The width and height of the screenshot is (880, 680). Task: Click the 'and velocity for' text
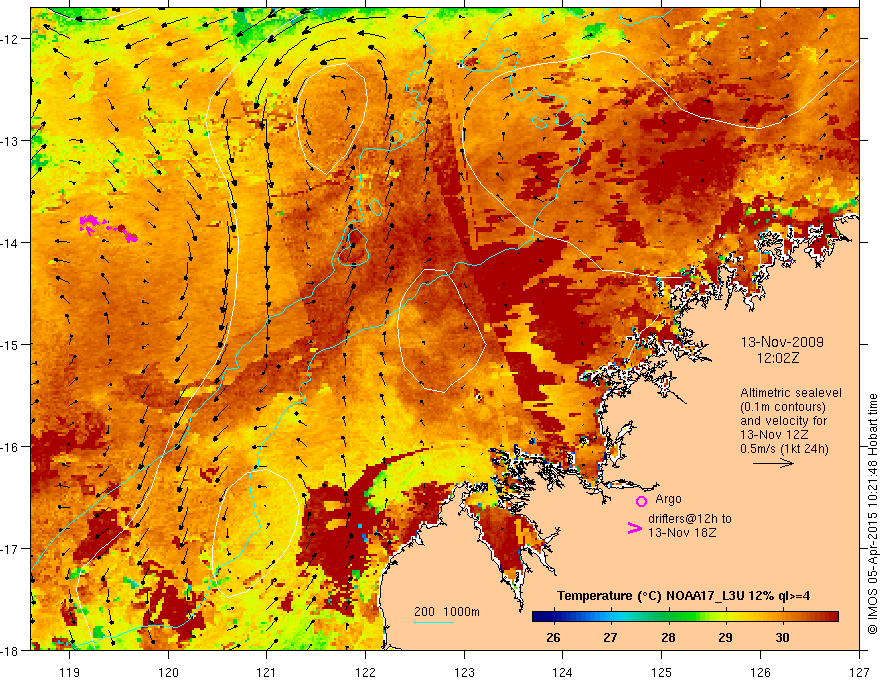coord(783,421)
